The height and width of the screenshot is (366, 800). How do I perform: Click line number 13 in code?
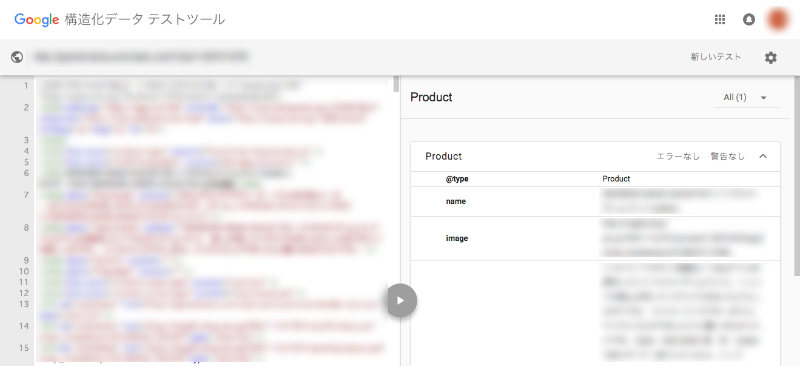tap(23, 304)
